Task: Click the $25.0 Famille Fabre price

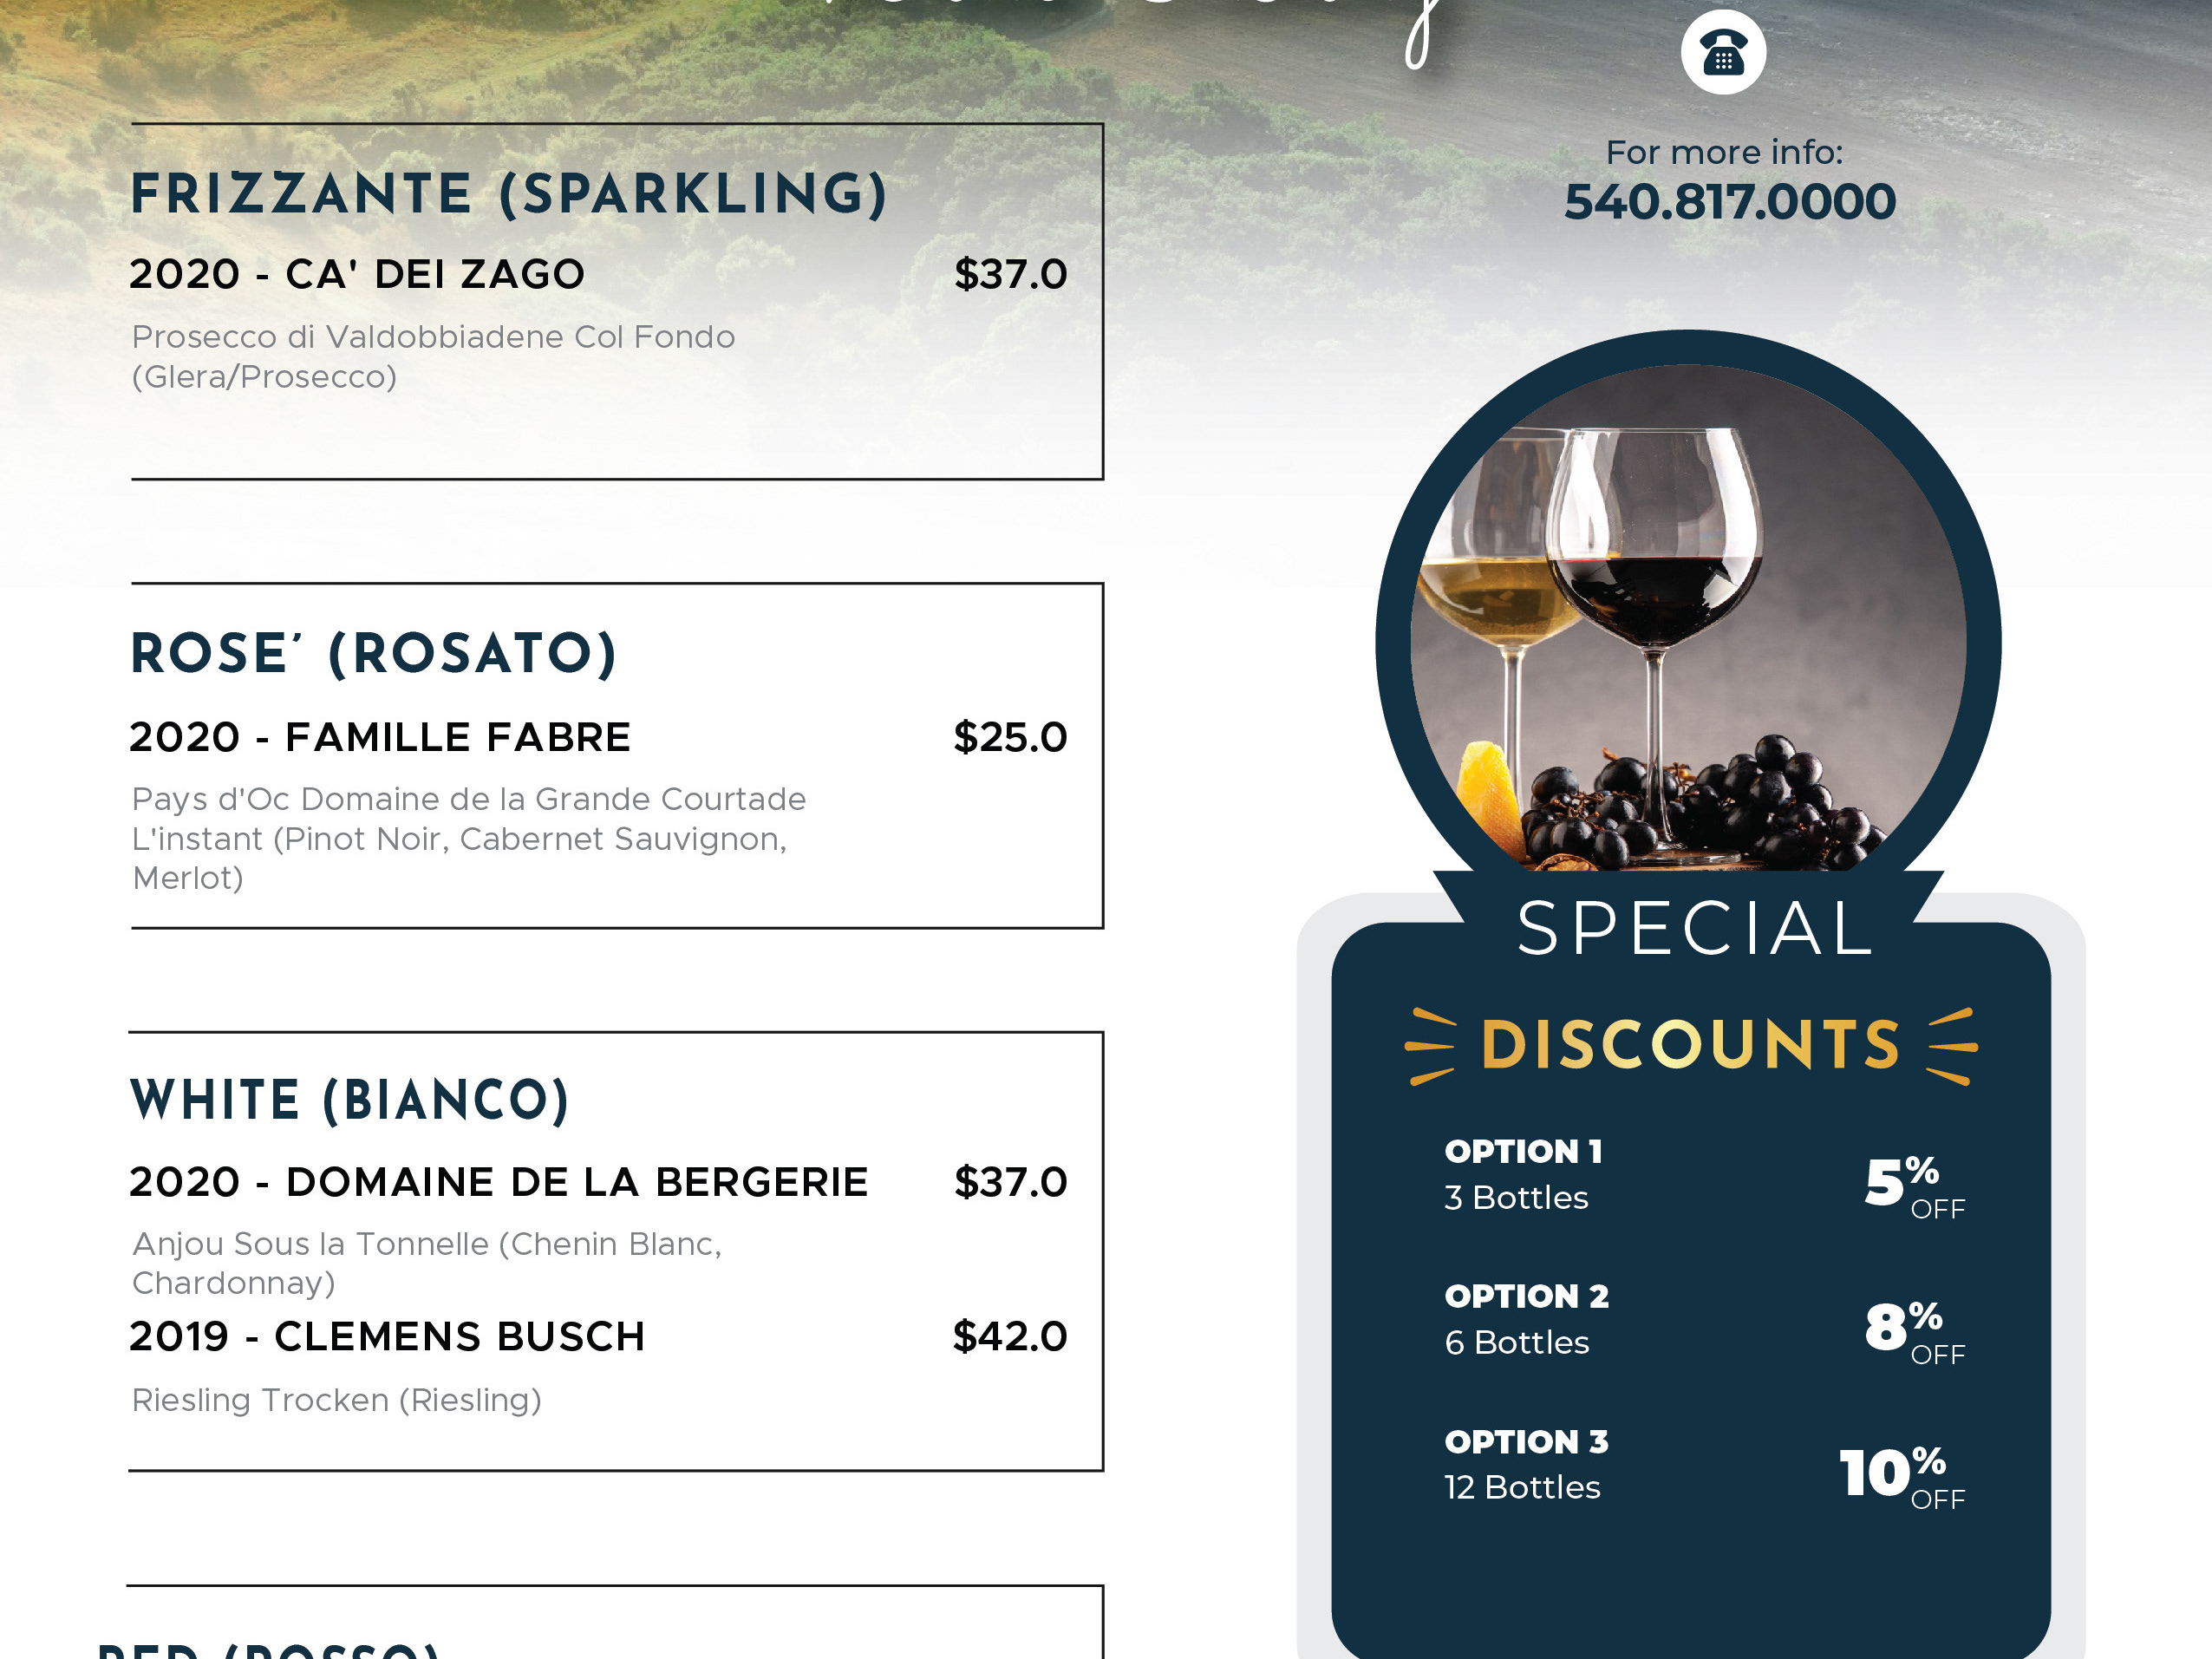Action: pyautogui.click(x=1011, y=737)
